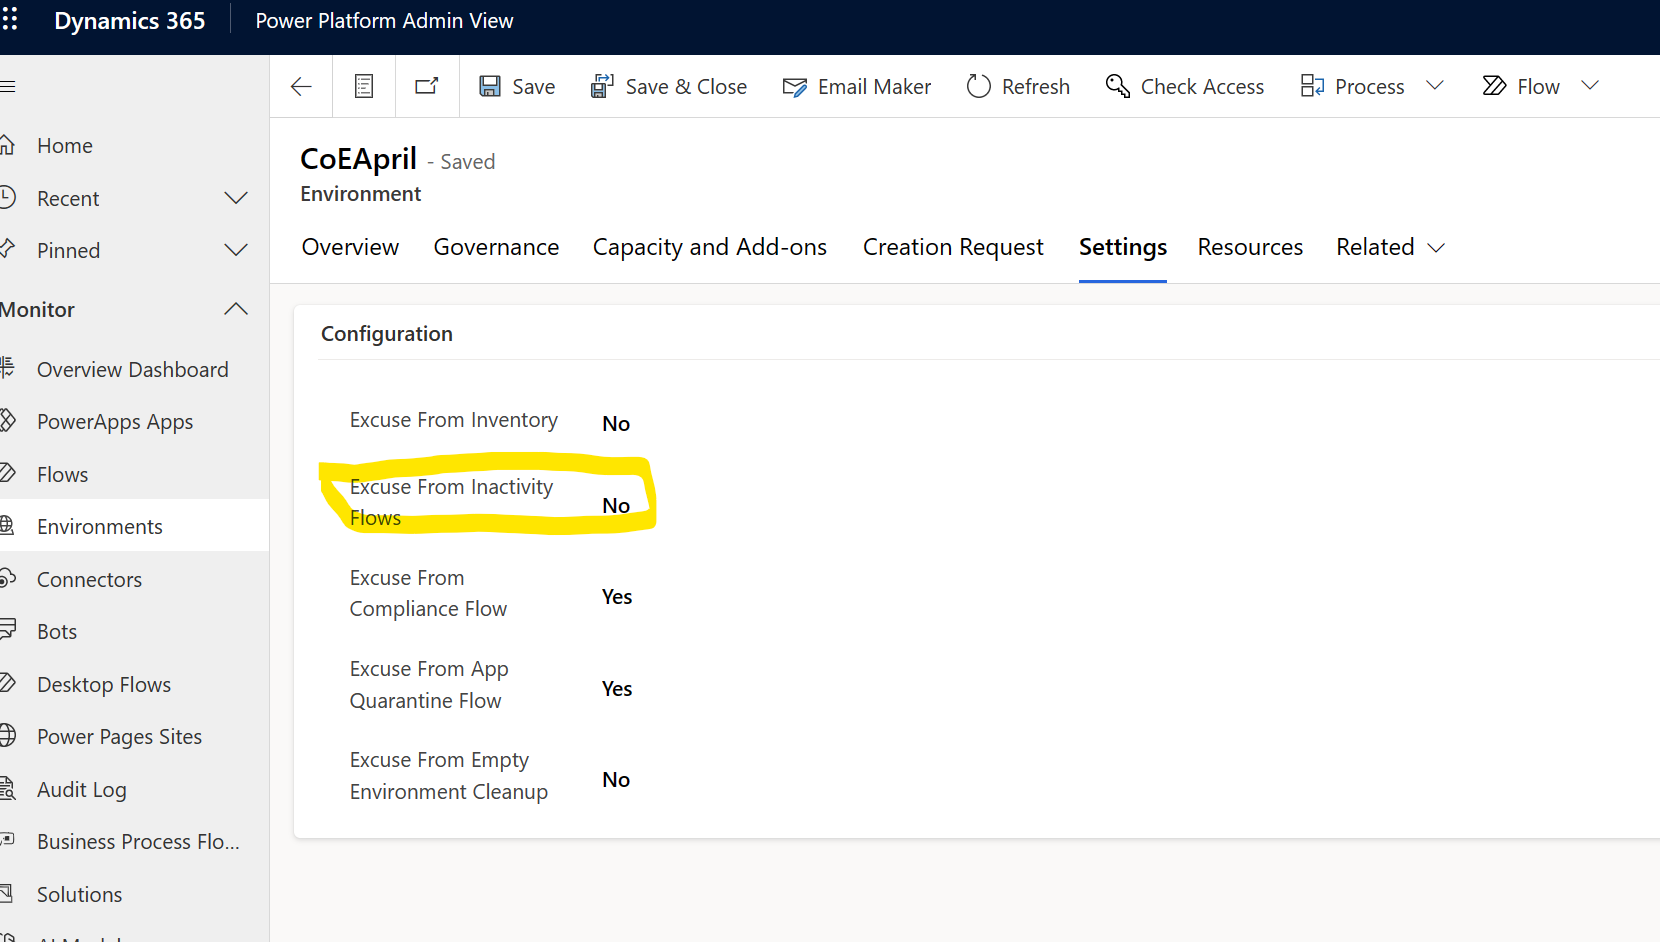Click the No value for Excuse From Inactivity Flows
The width and height of the screenshot is (1660, 942).
coord(616,505)
